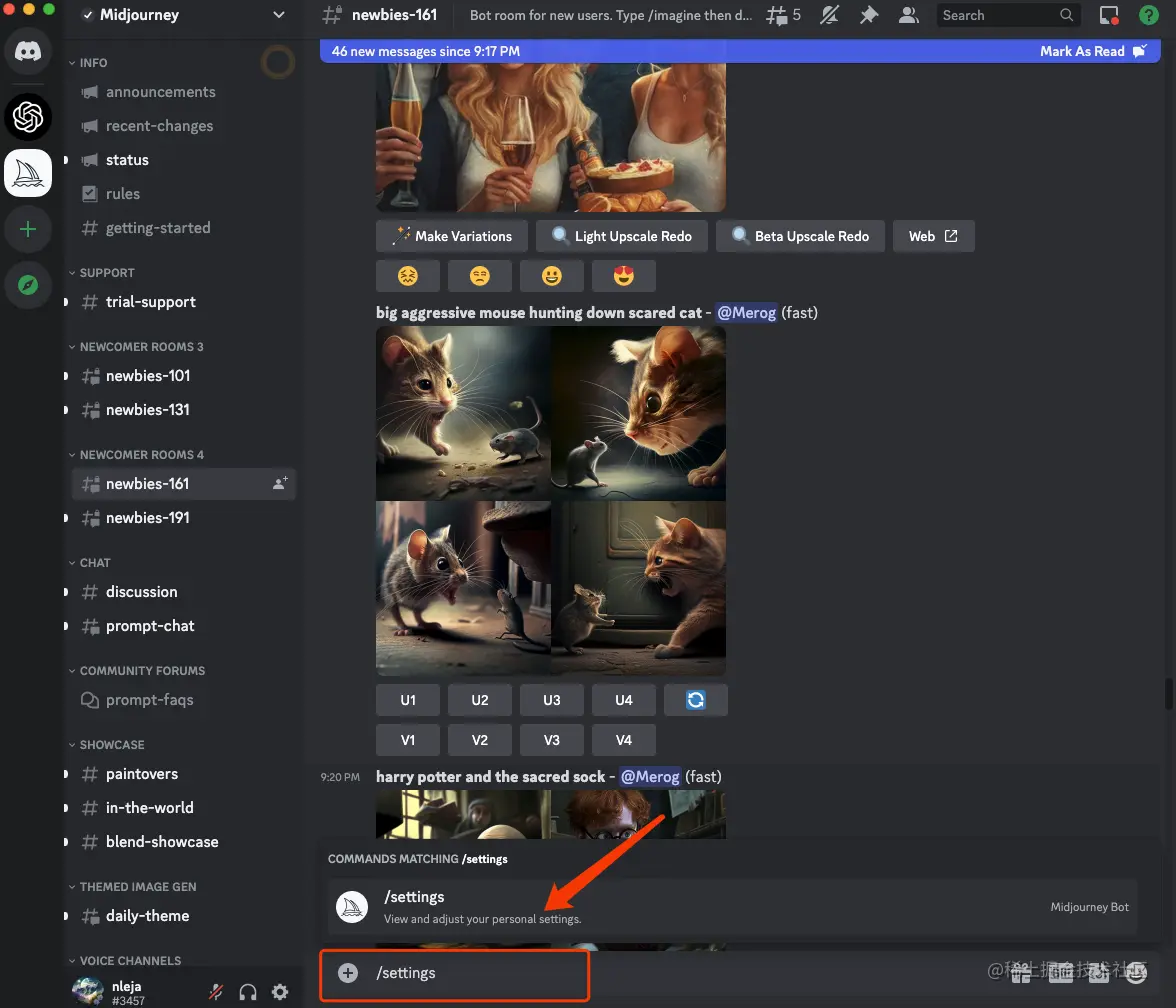Unmute microphone in user panel

(216, 992)
